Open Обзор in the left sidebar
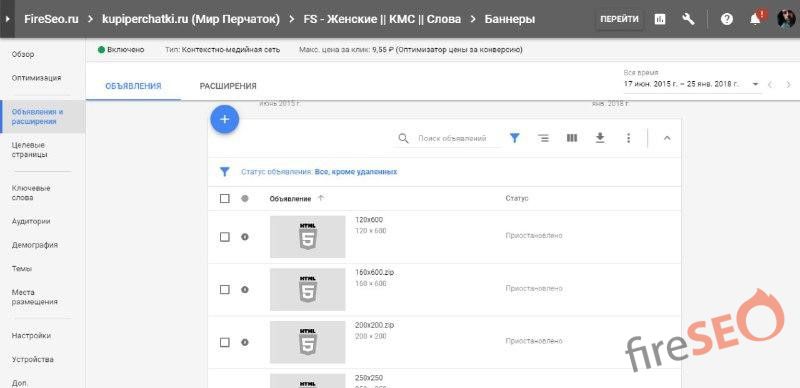The image size is (800, 388). (x=23, y=54)
